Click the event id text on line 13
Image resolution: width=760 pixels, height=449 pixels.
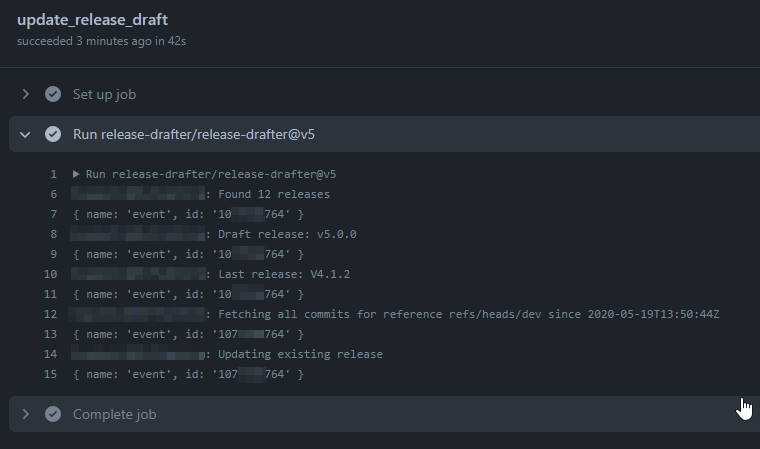[189, 334]
